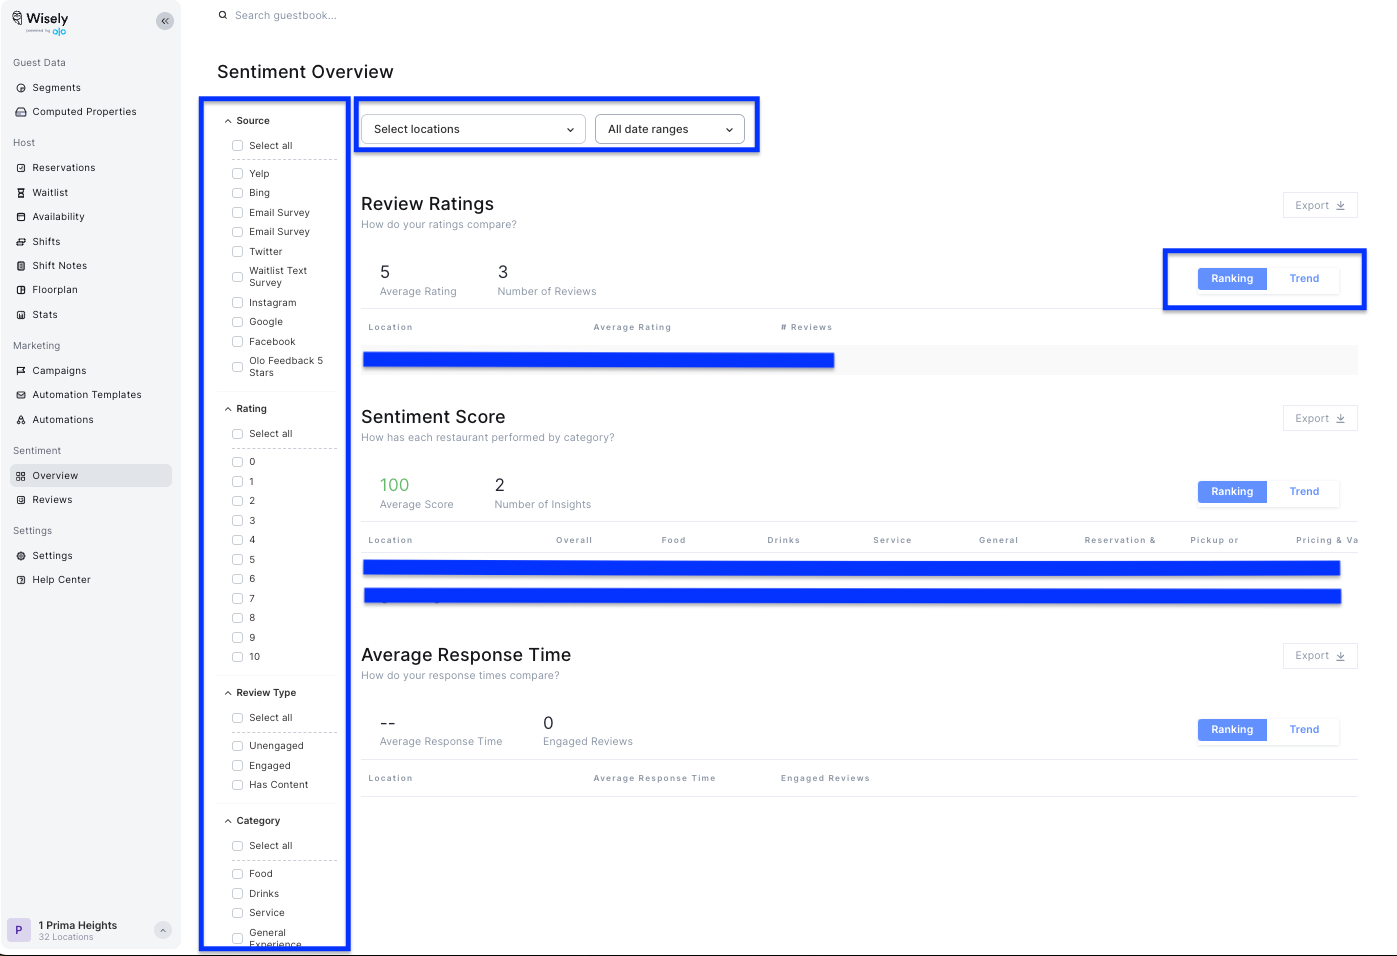Collapse the sidebar with double-chevron icon

[x=165, y=21]
